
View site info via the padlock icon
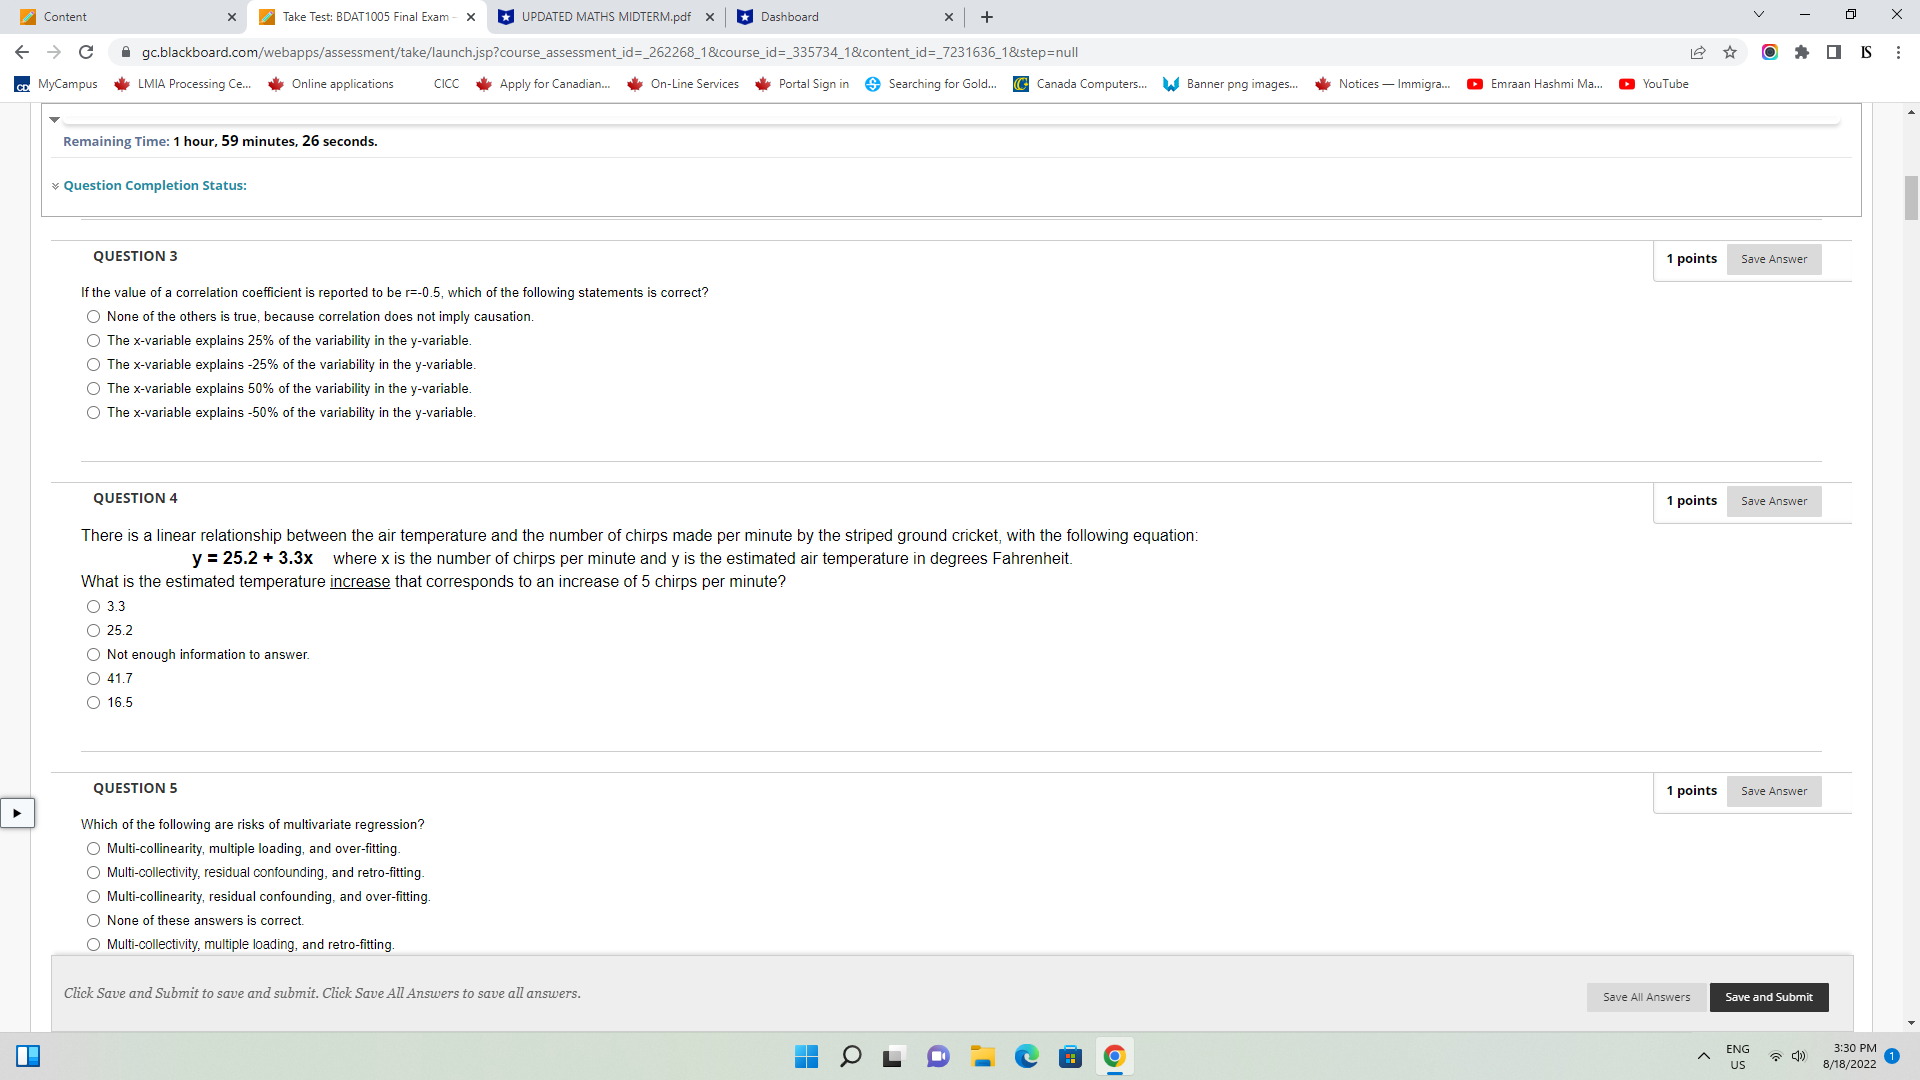pyautogui.click(x=126, y=52)
